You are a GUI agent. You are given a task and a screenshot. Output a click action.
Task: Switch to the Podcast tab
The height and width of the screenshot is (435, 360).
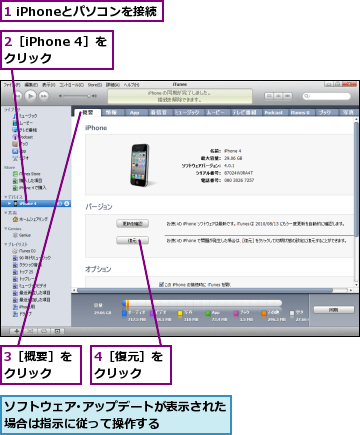(274, 113)
